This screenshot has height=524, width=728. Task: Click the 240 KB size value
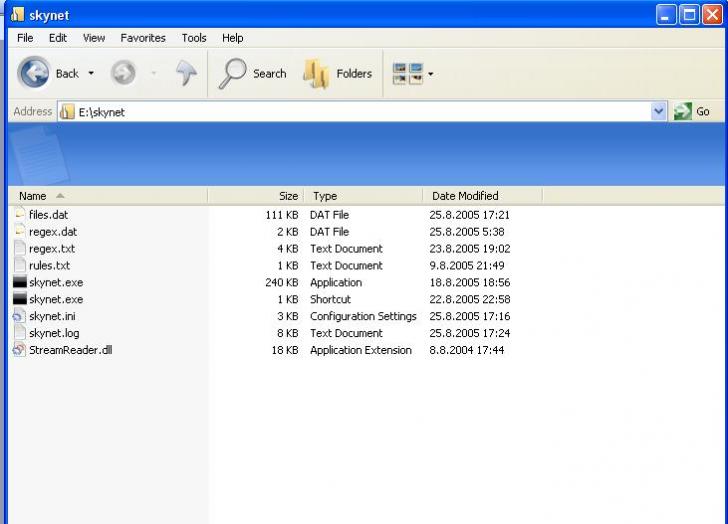[282, 282]
